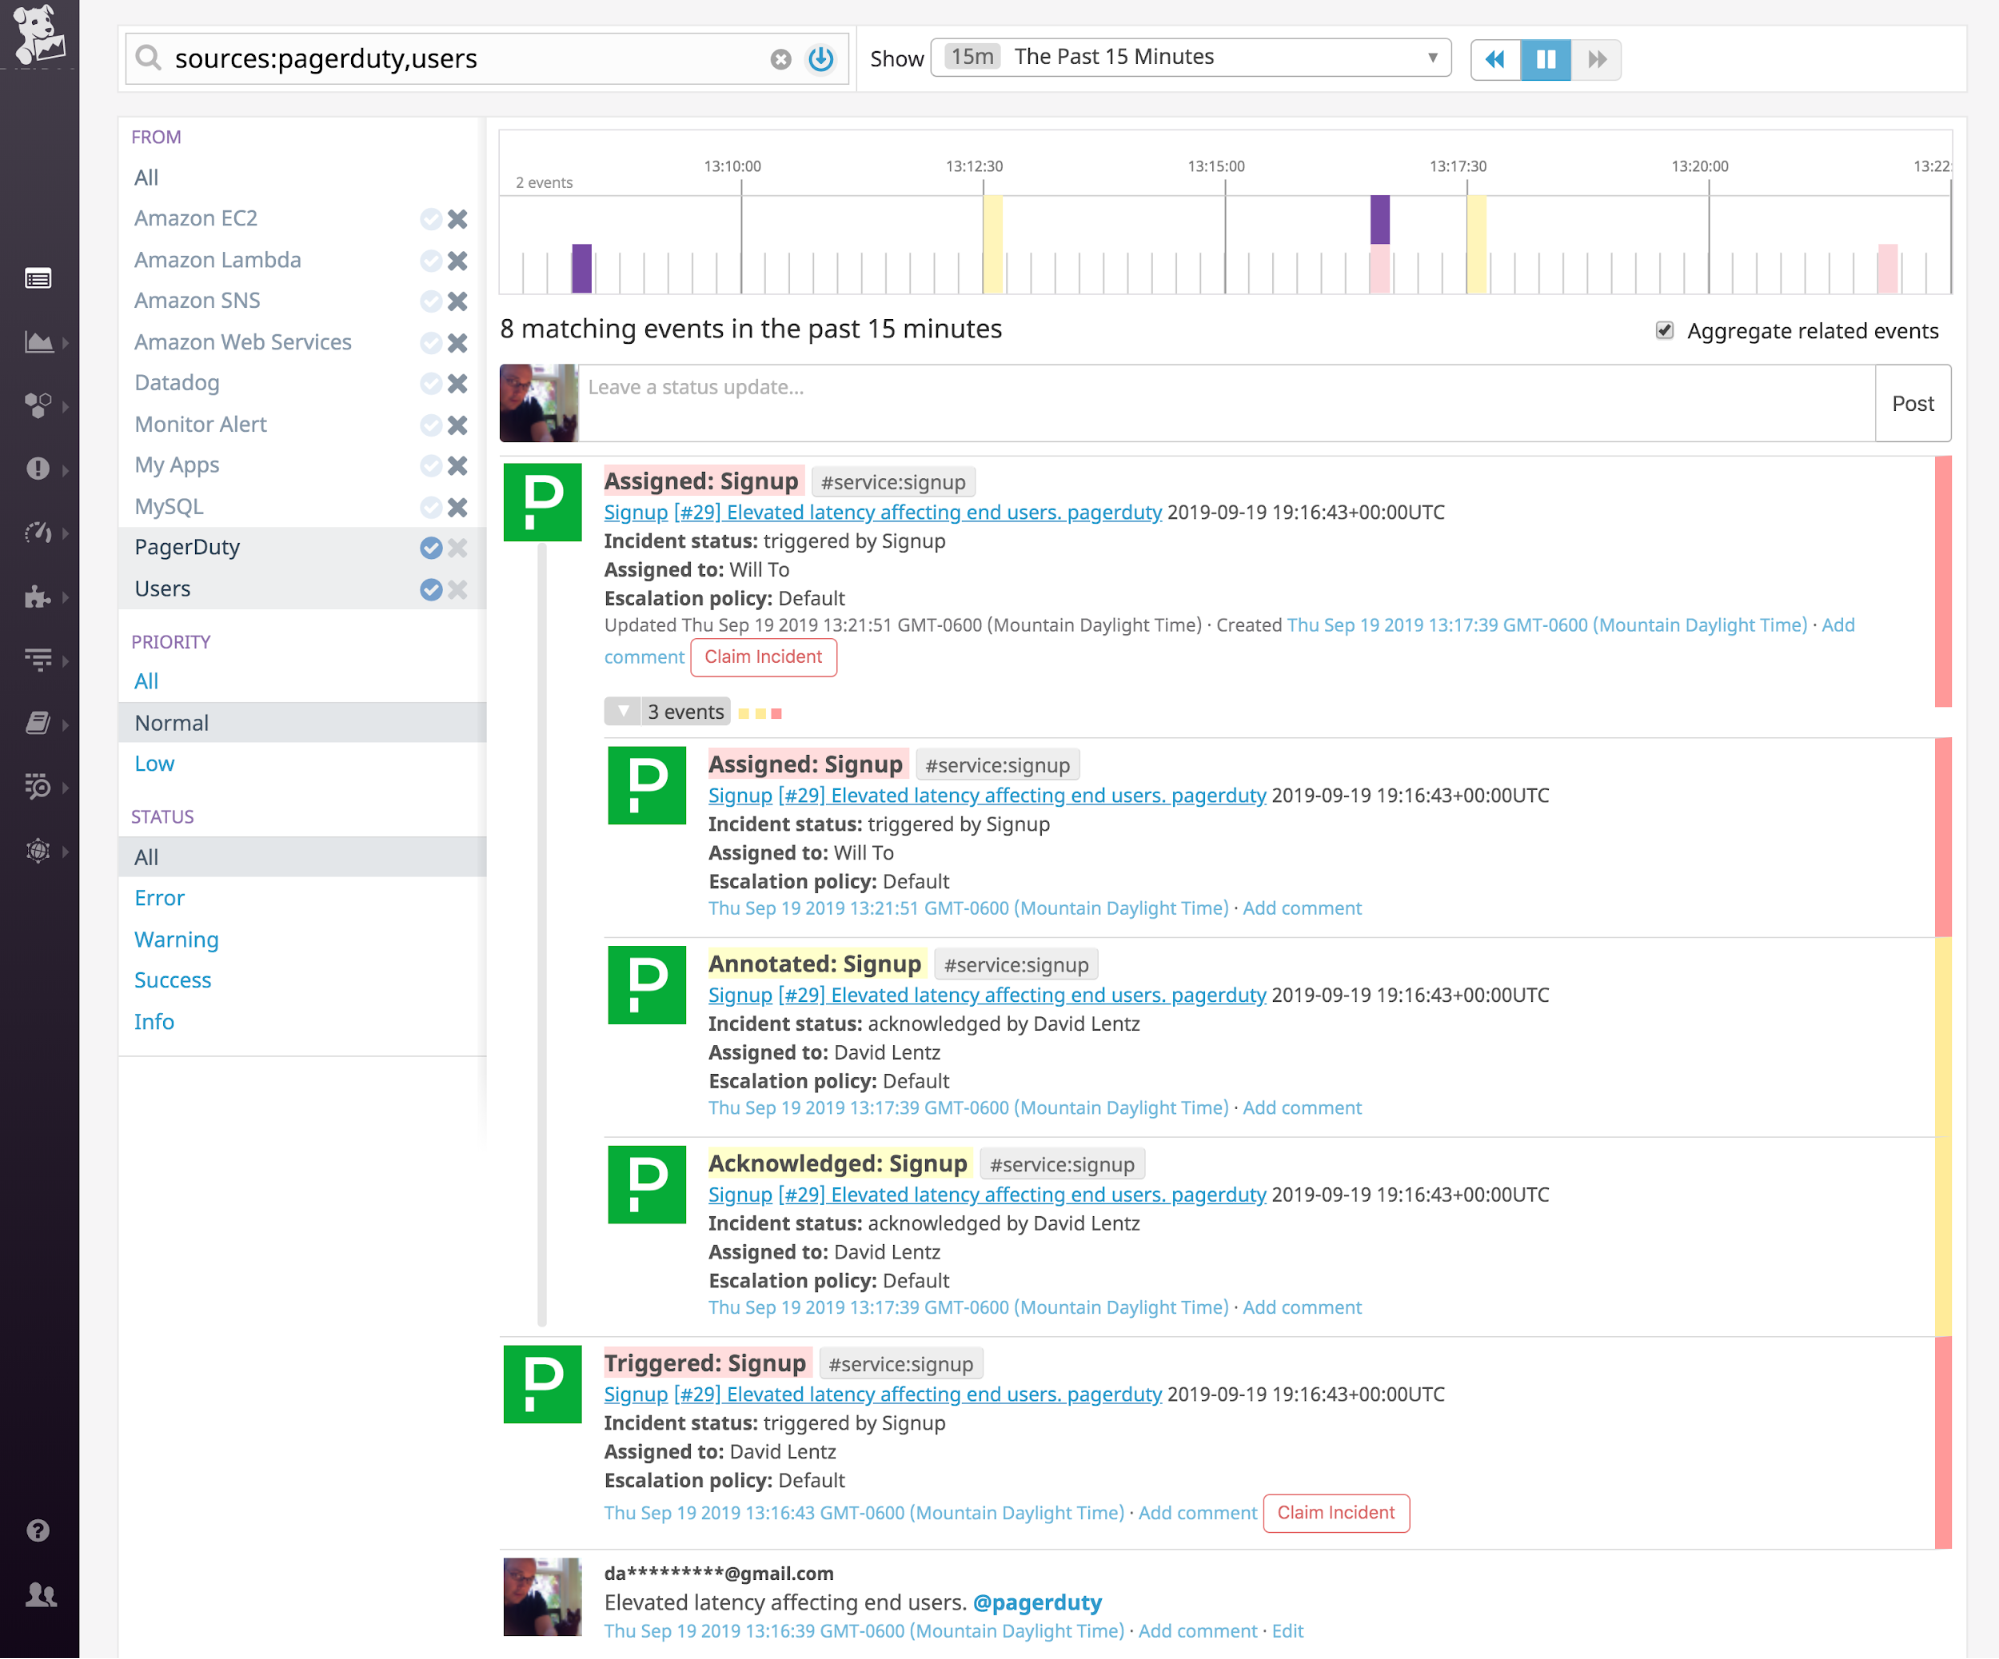Enable the Amazon EC2 source checkmark
The image size is (1999, 1659).
431,219
